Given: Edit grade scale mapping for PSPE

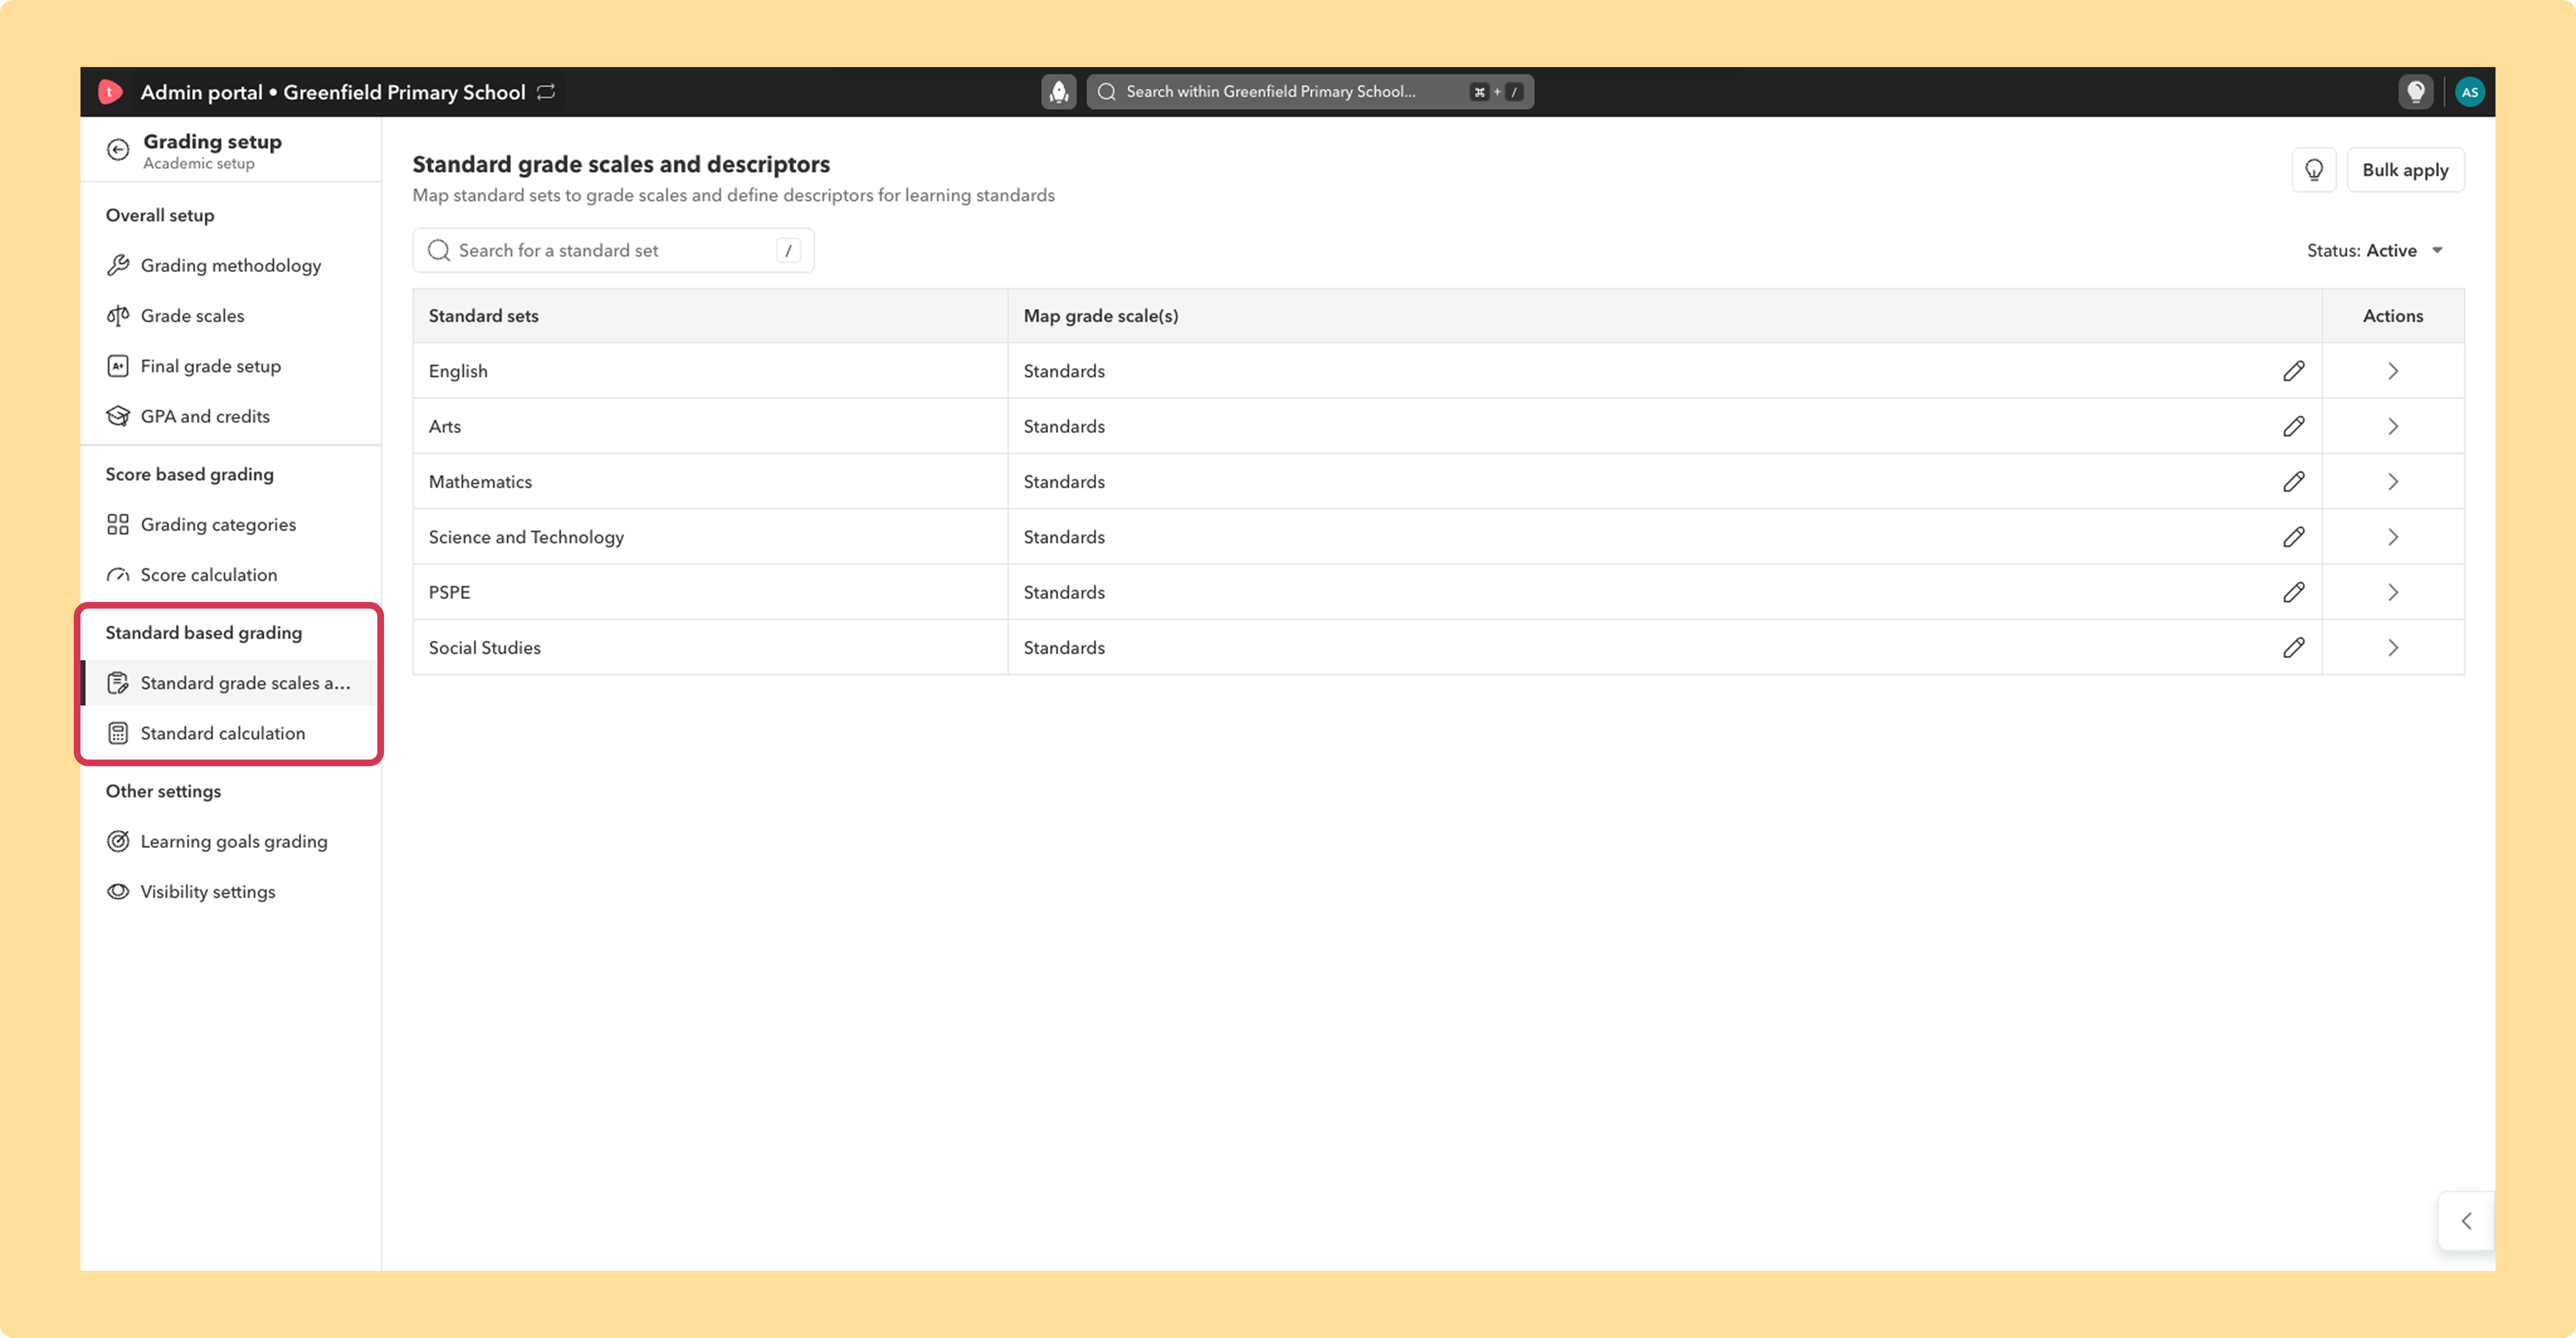Looking at the screenshot, I should pyautogui.click(x=2294, y=592).
